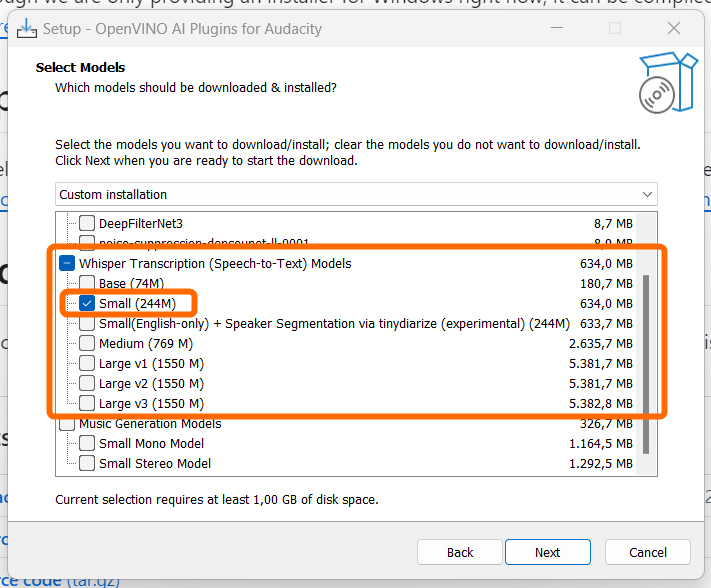Check Large v3 (1550 M) checkbox

coord(87,403)
